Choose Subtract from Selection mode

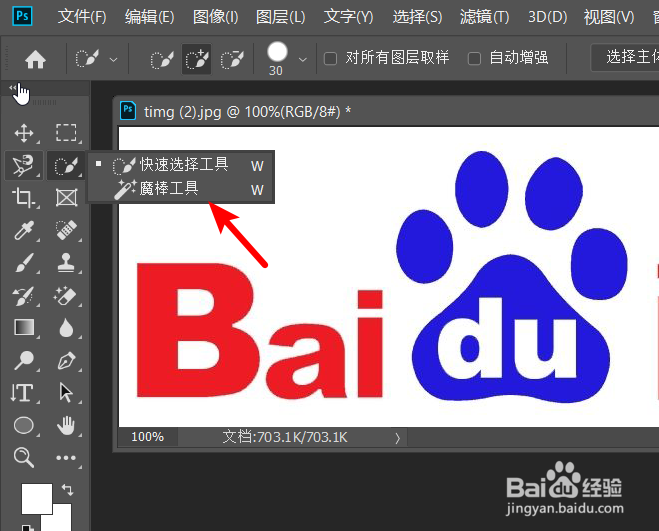(232, 59)
